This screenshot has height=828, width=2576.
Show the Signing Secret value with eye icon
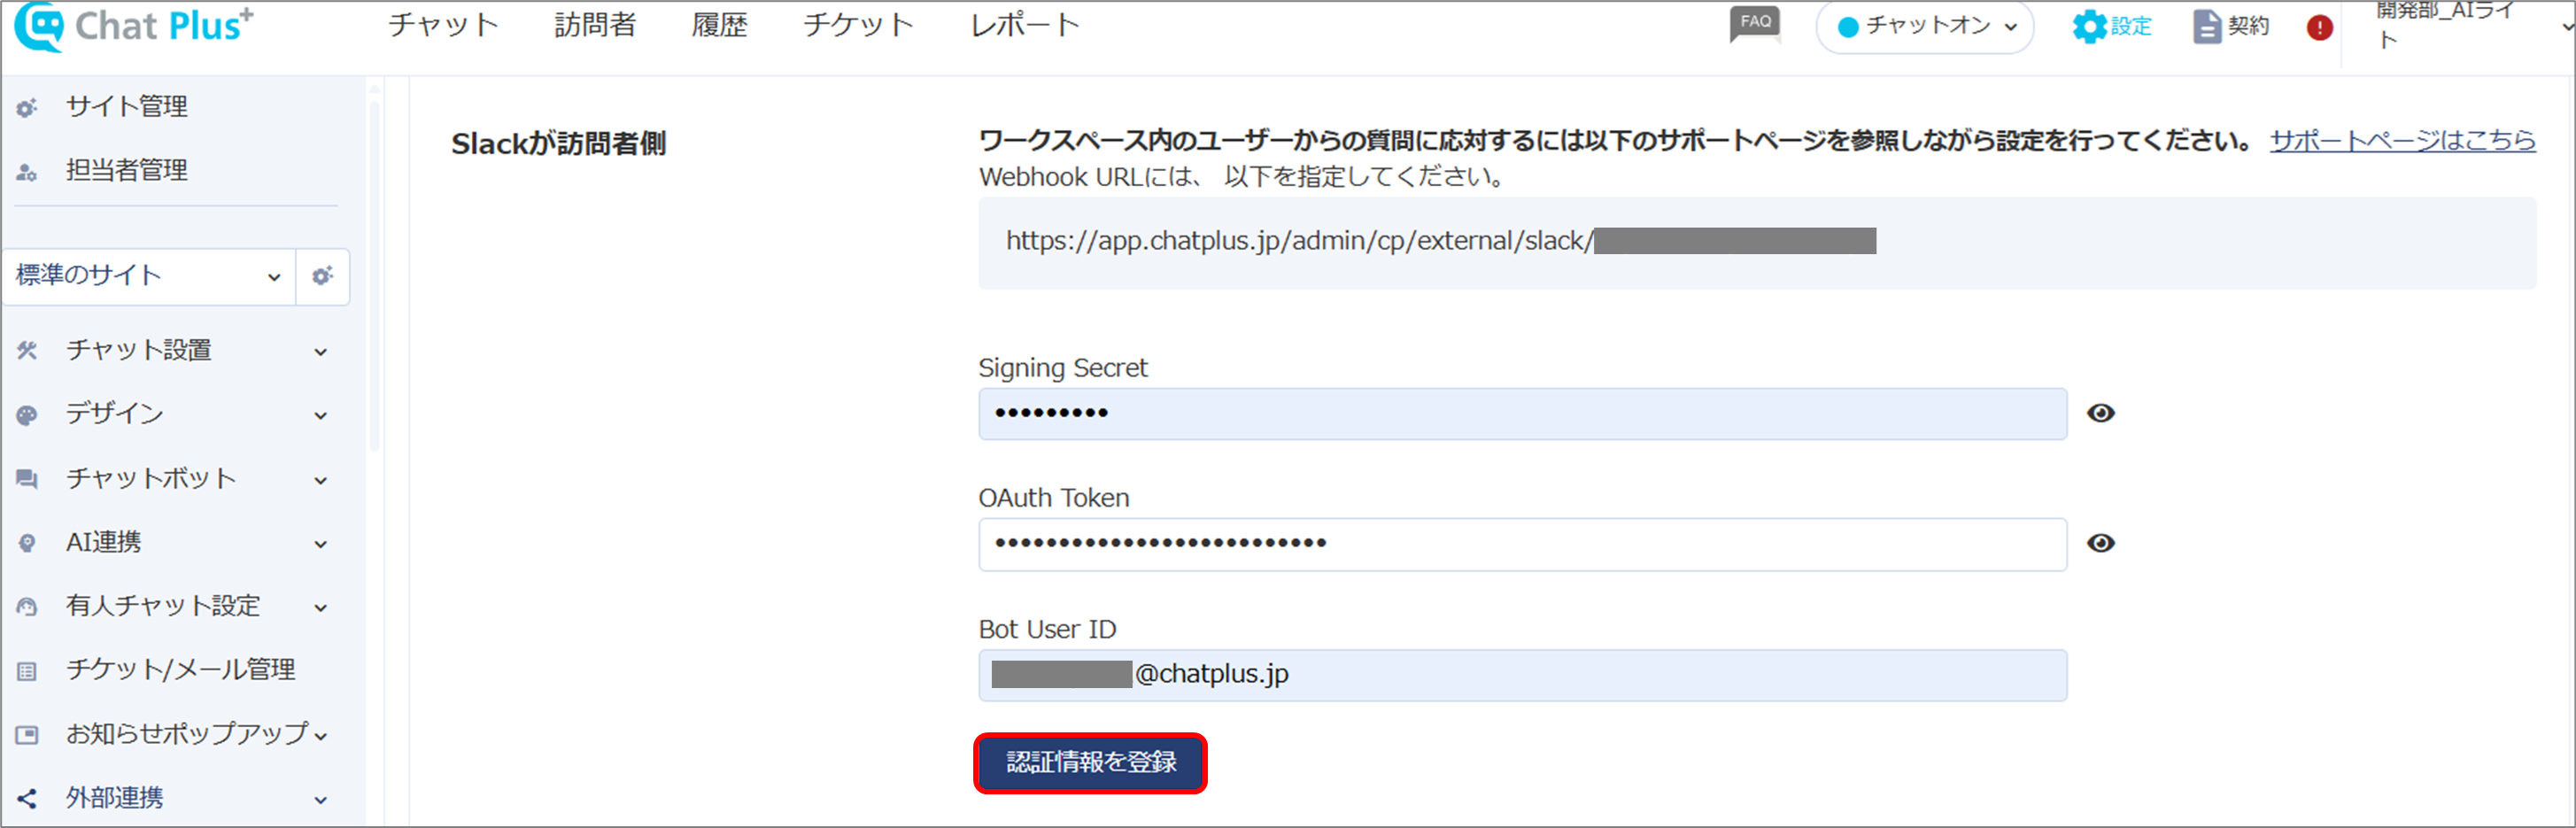click(2100, 413)
